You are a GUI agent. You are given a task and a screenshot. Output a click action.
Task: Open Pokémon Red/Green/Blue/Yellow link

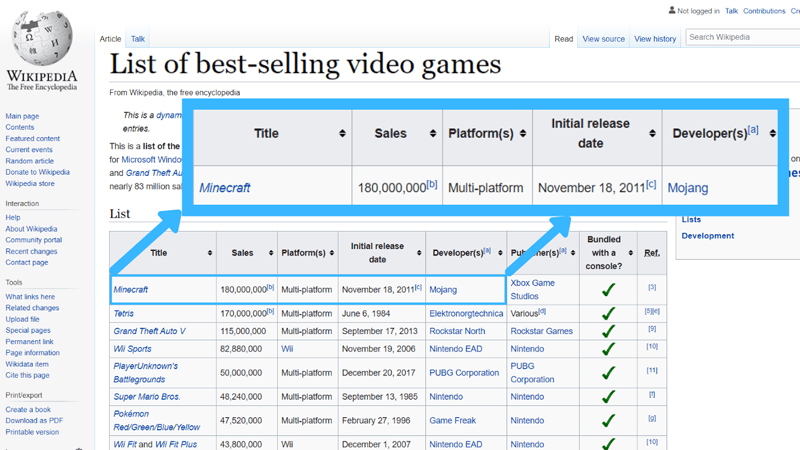click(x=157, y=420)
